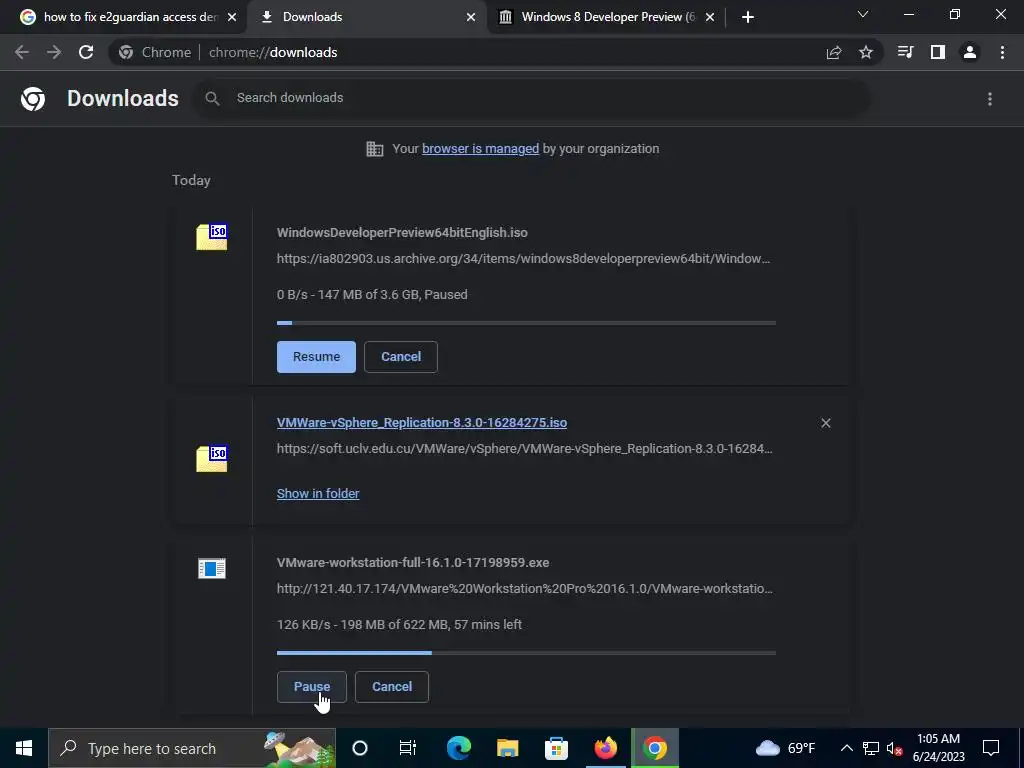1024x768 pixels.
Task: Click the browser back arrow
Action: pos(22,52)
